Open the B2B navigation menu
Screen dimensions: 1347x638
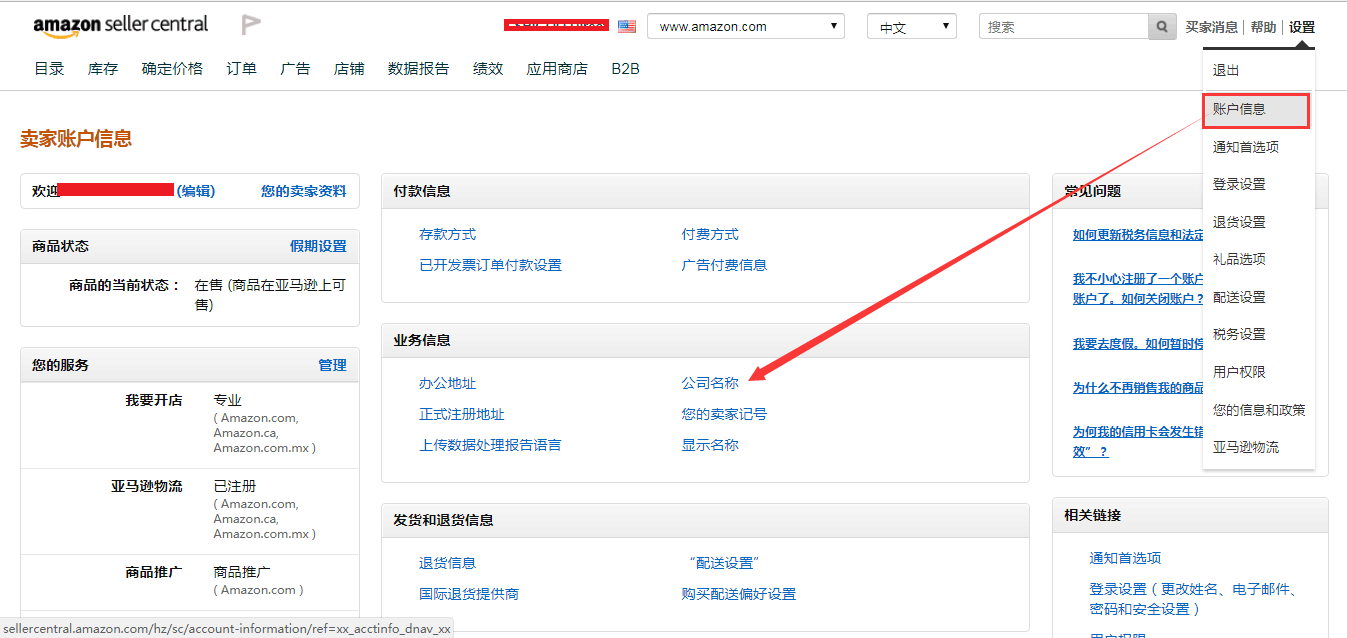point(625,69)
